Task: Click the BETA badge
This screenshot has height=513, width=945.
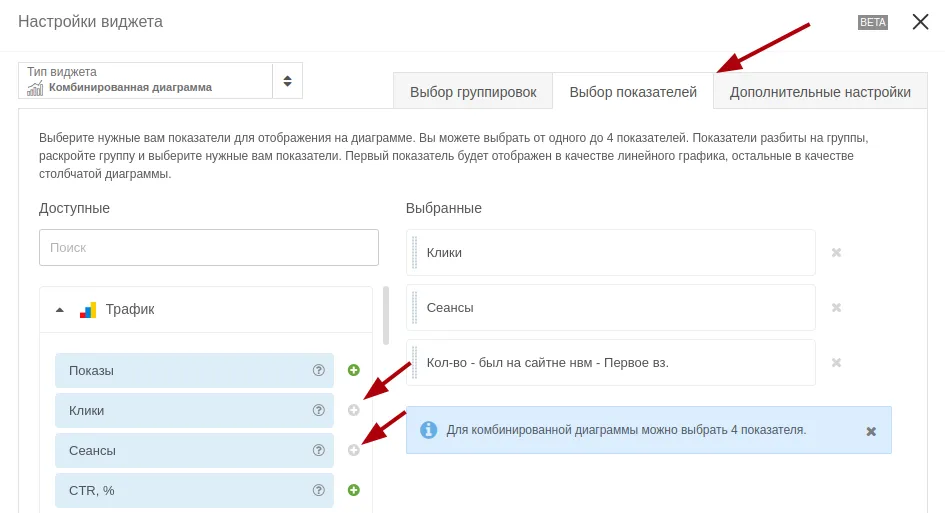Action: coord(873,22)
